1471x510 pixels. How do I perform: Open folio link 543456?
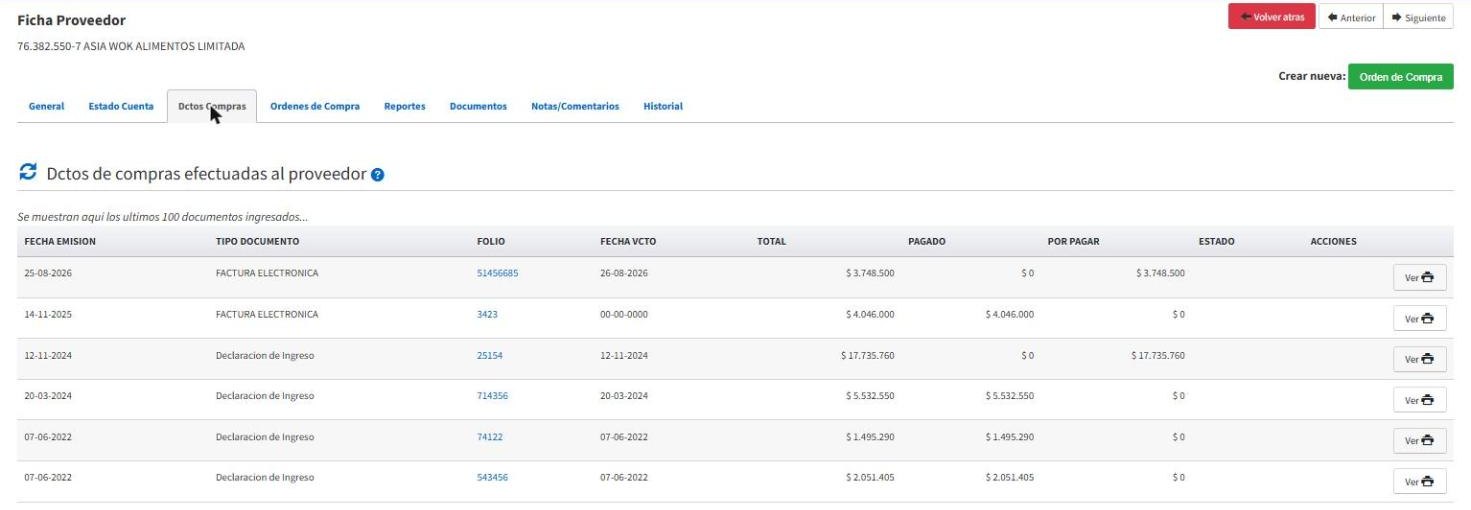click(492, 477)
